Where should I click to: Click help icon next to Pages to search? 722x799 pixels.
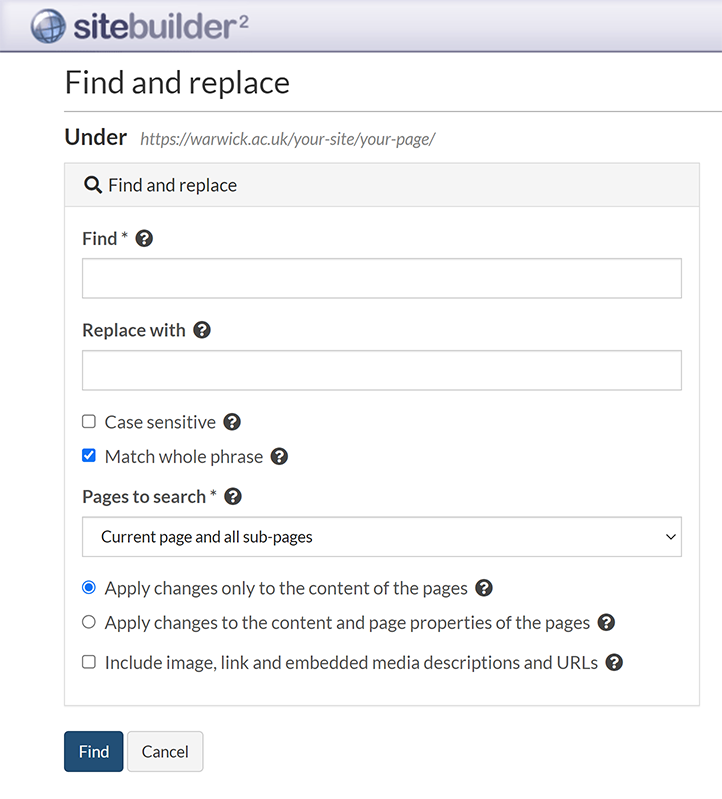click(x=233, y=496)
